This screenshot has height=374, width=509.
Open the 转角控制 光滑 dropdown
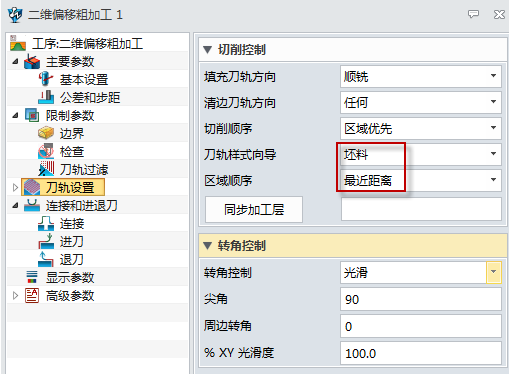[493, 272]
